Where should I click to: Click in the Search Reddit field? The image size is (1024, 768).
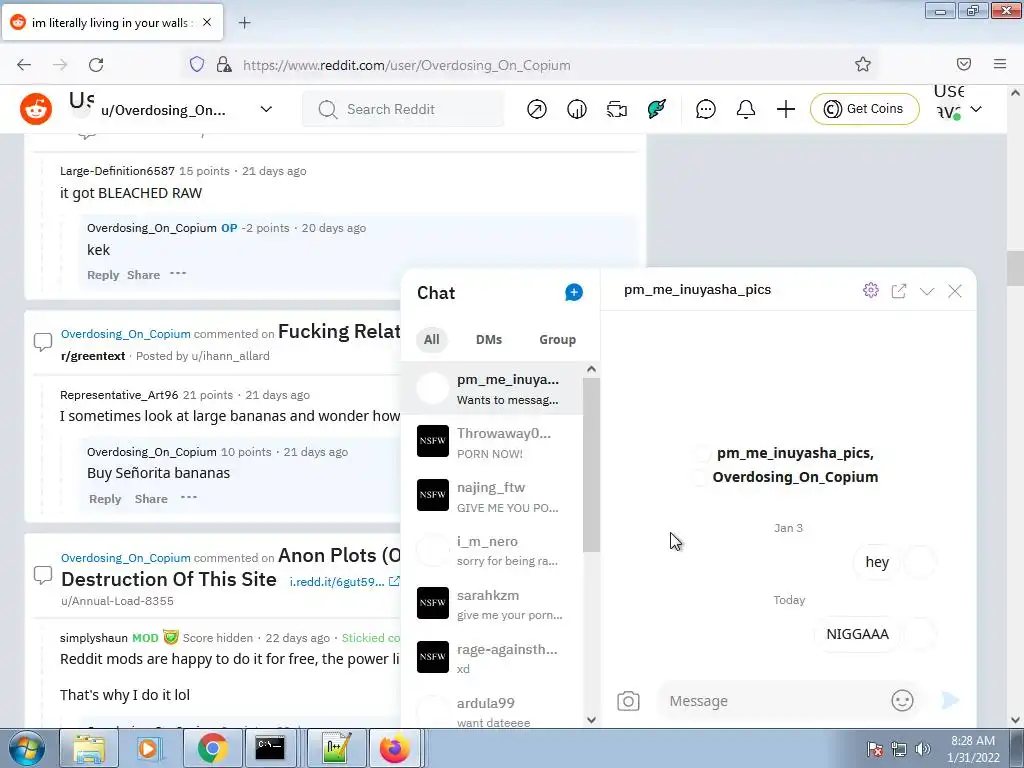(x=403, y=109)
